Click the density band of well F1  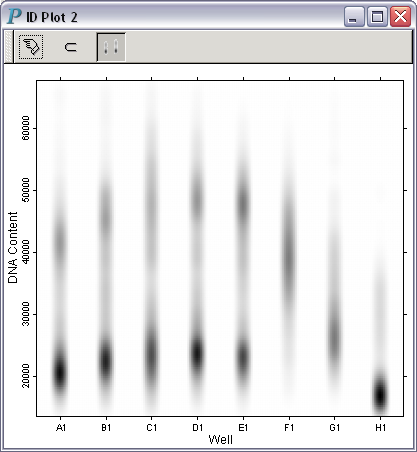tap(289, 257)
